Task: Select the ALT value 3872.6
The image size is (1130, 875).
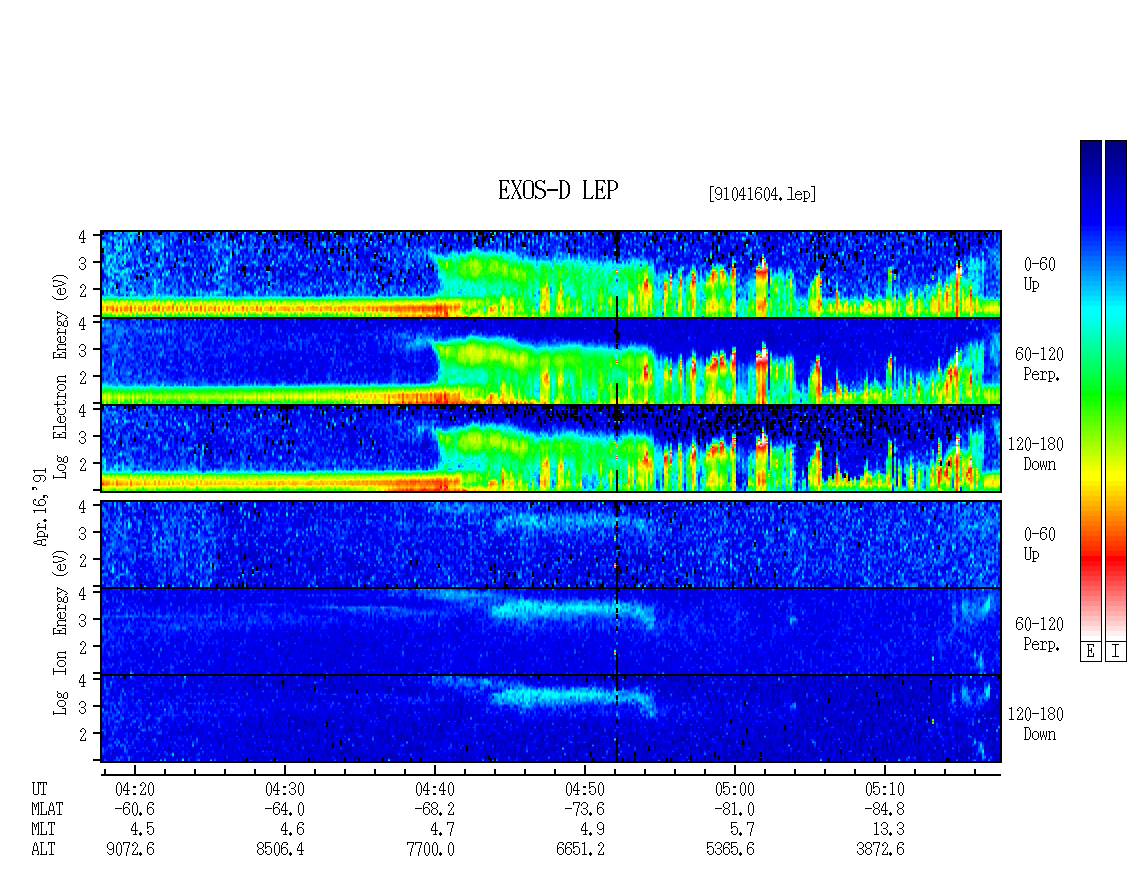Action: 880,850
